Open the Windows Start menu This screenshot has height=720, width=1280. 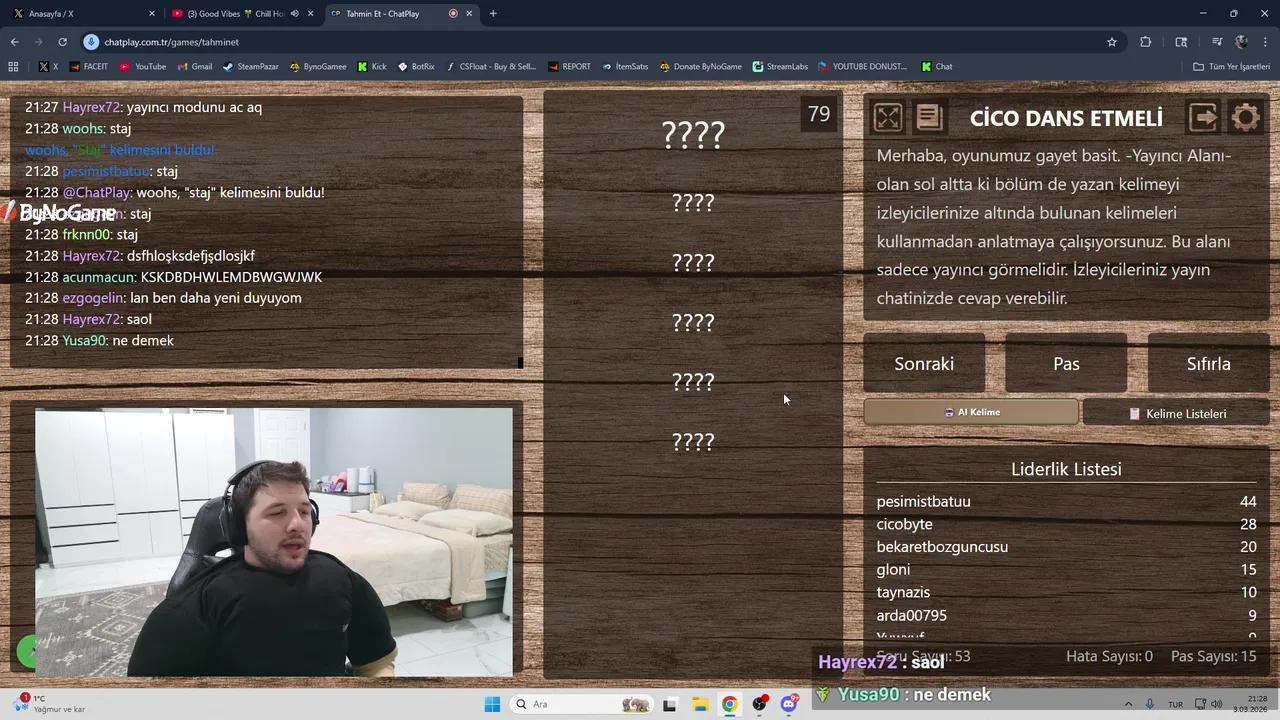coord(492,705)
